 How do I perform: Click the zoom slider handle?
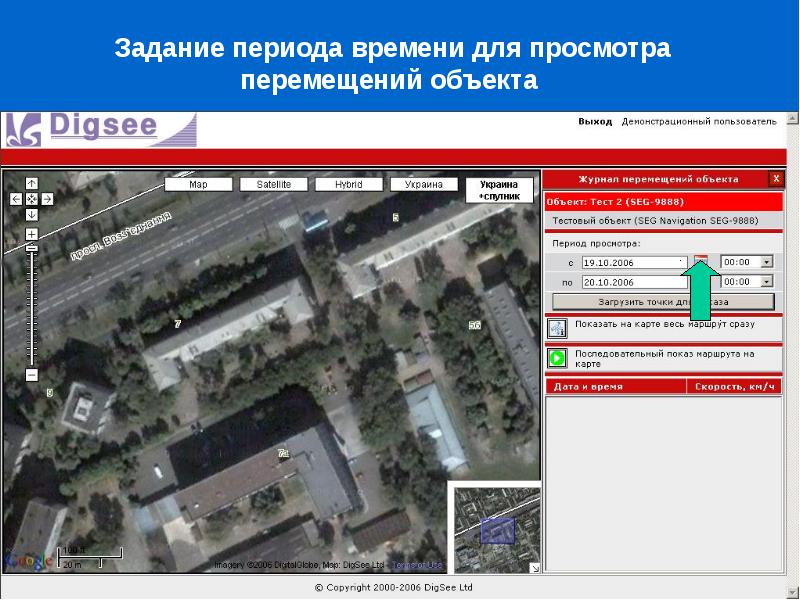(x=32, y=247)
